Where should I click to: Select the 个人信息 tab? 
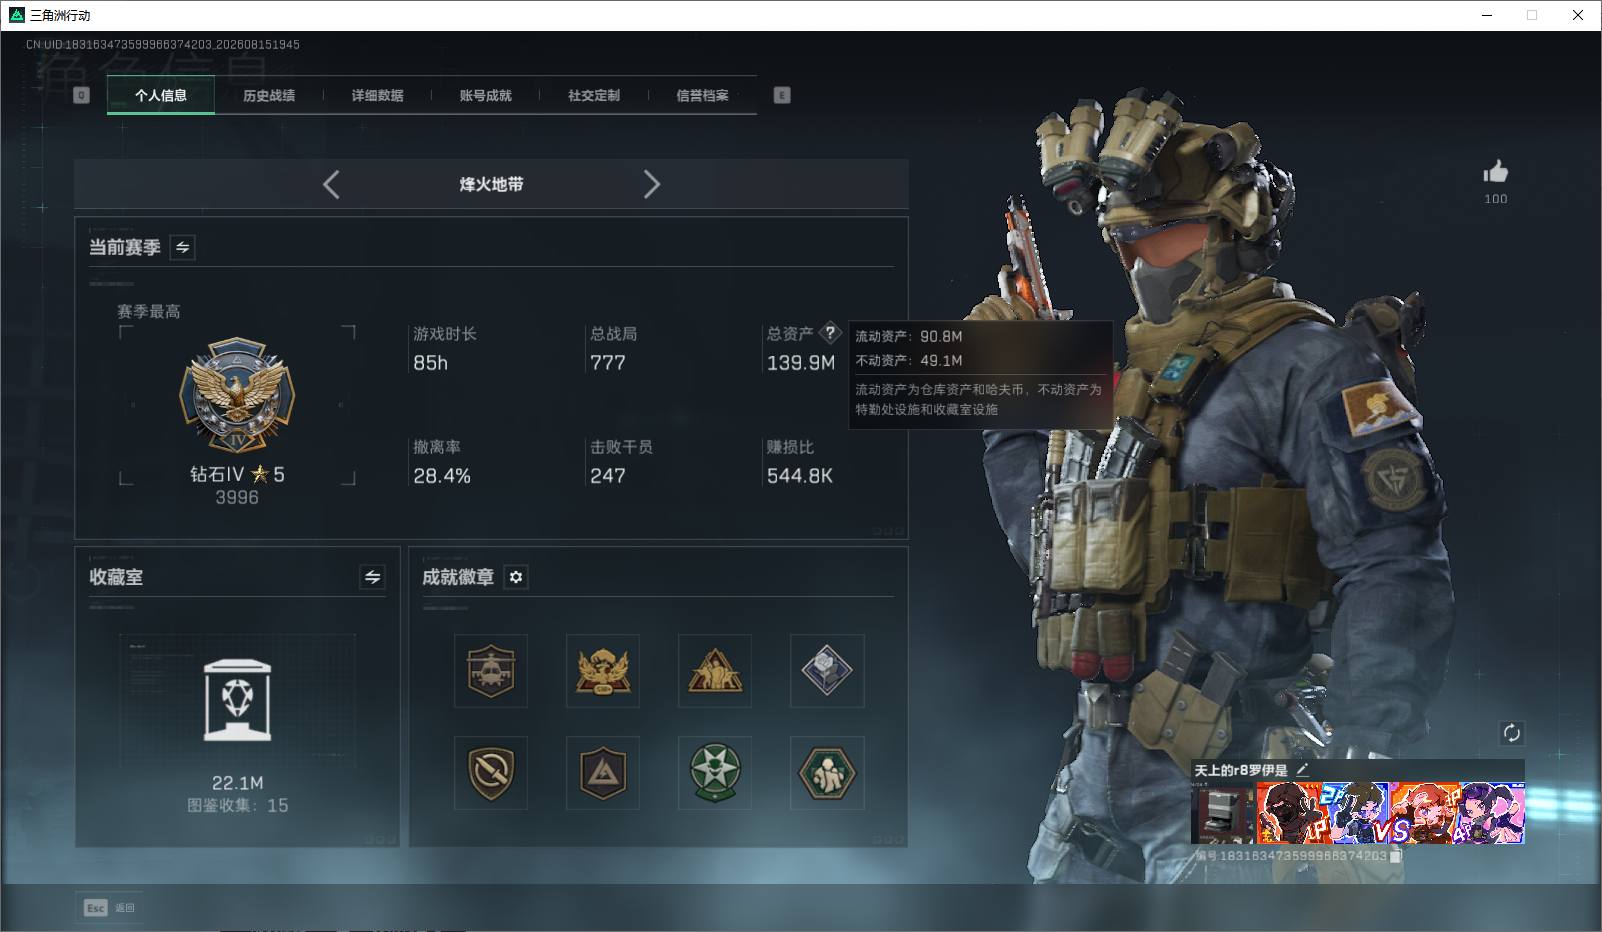pos(161,95)
